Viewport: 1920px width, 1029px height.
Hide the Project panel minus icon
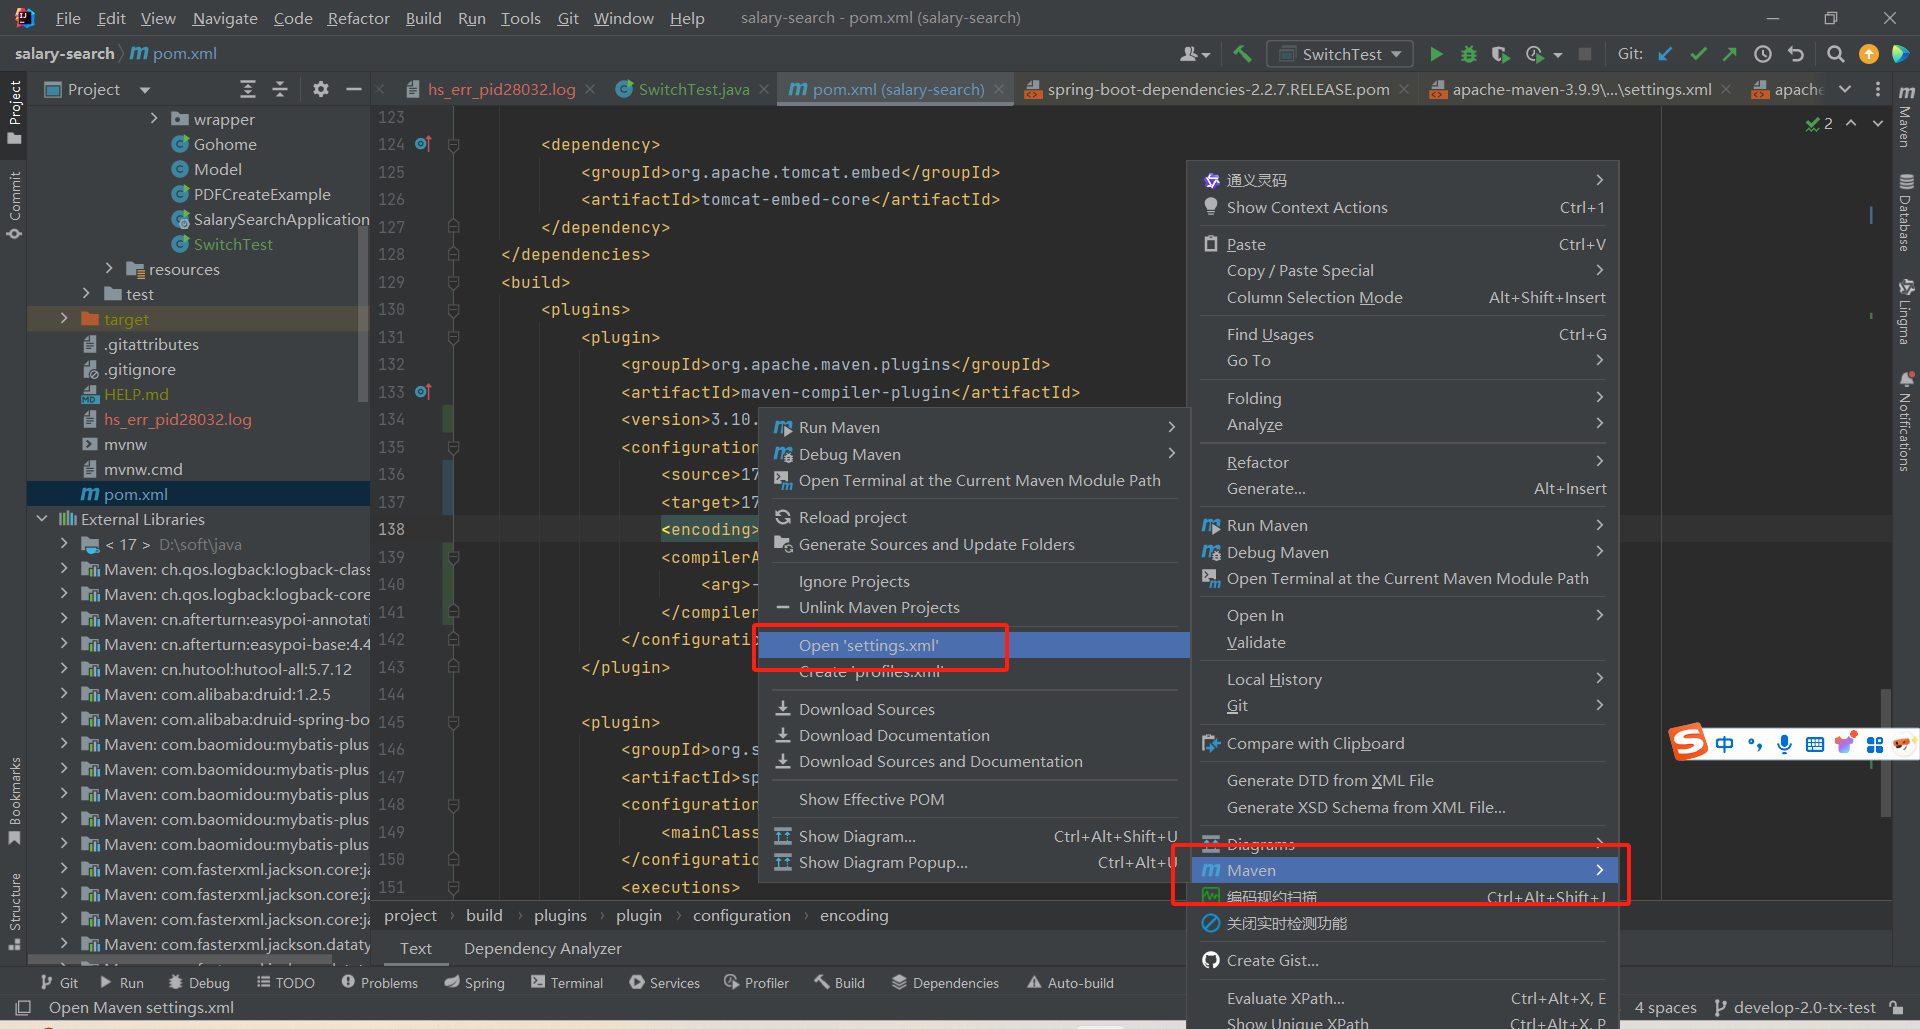click(353, 89)
